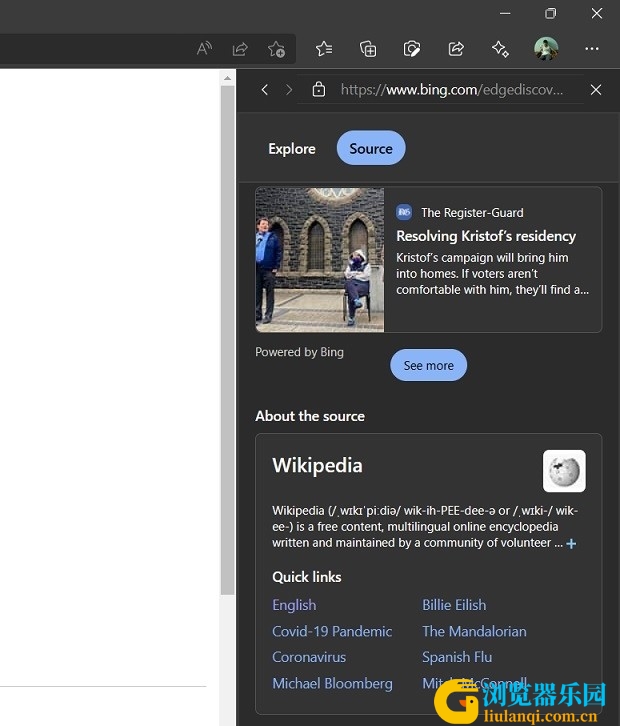Go back in the sidebar panel
The height and width of the screenshot is (726, 620).
(264, 90)
